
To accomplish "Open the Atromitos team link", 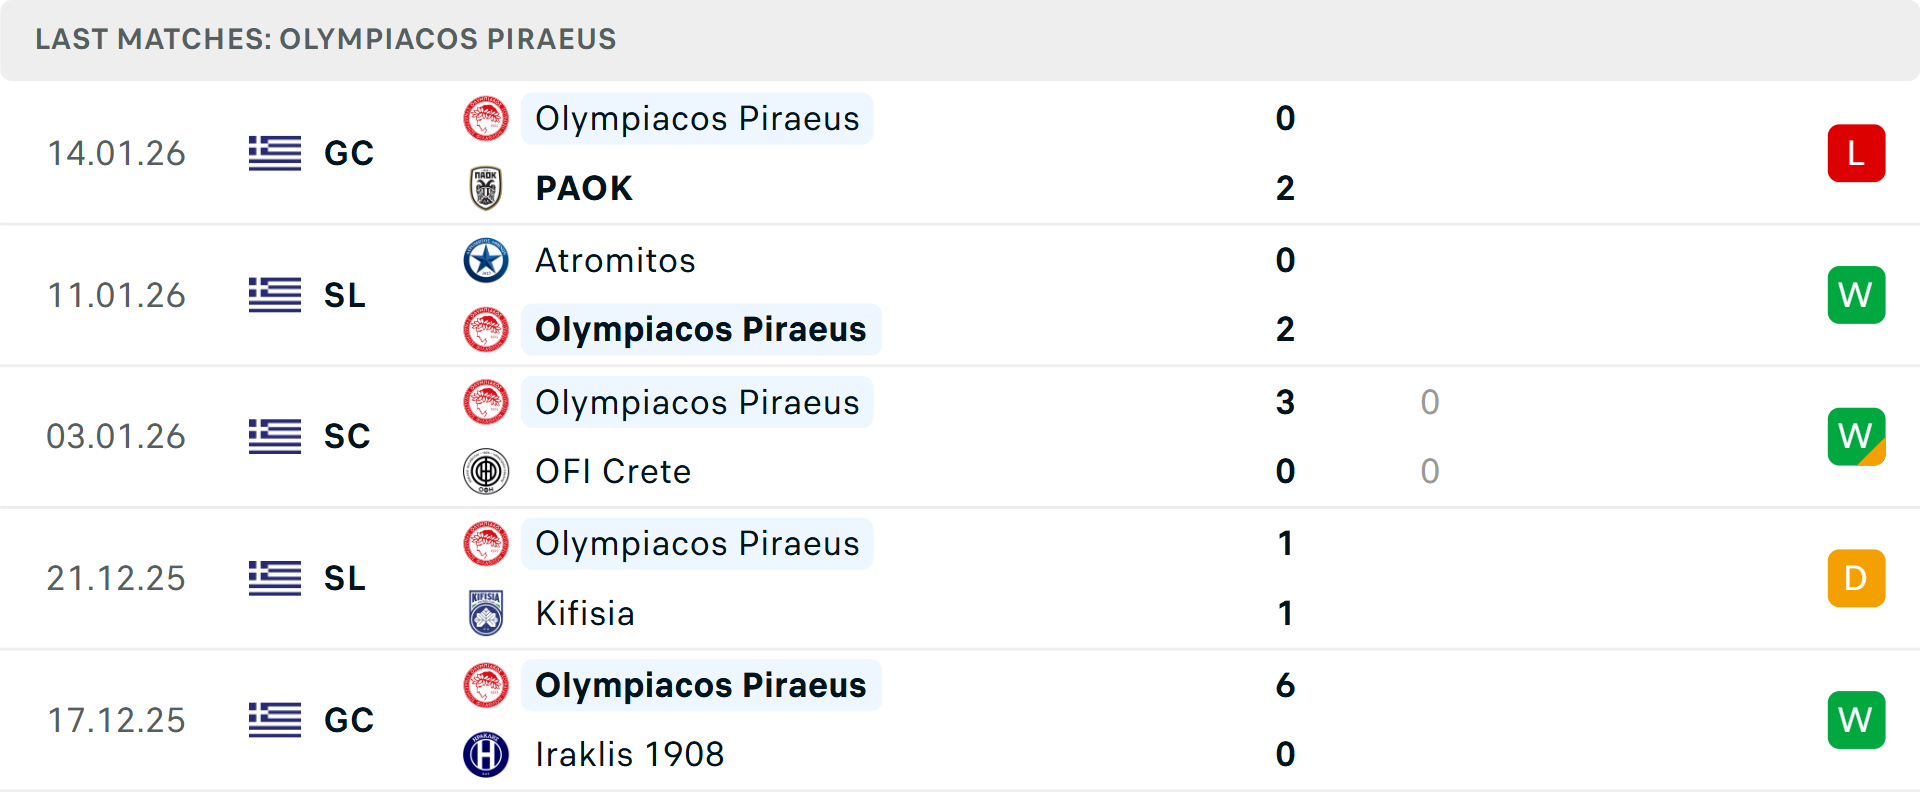I will point(615,260).
